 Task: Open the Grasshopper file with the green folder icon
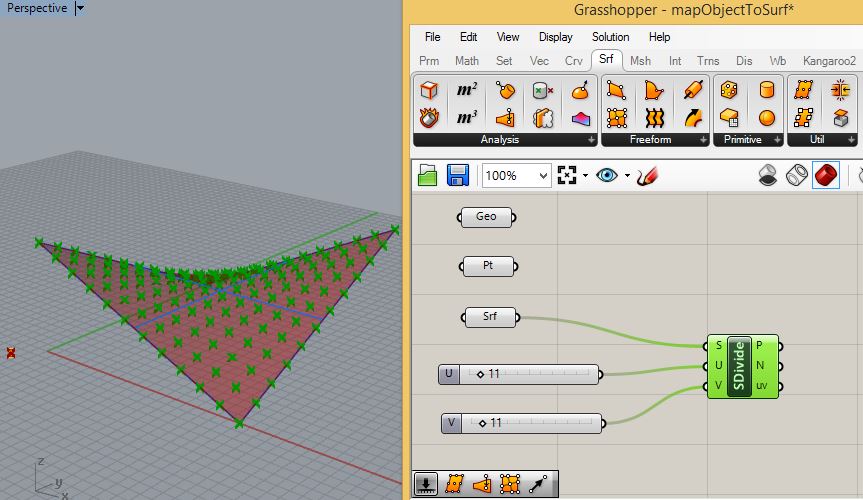point(428,176)
